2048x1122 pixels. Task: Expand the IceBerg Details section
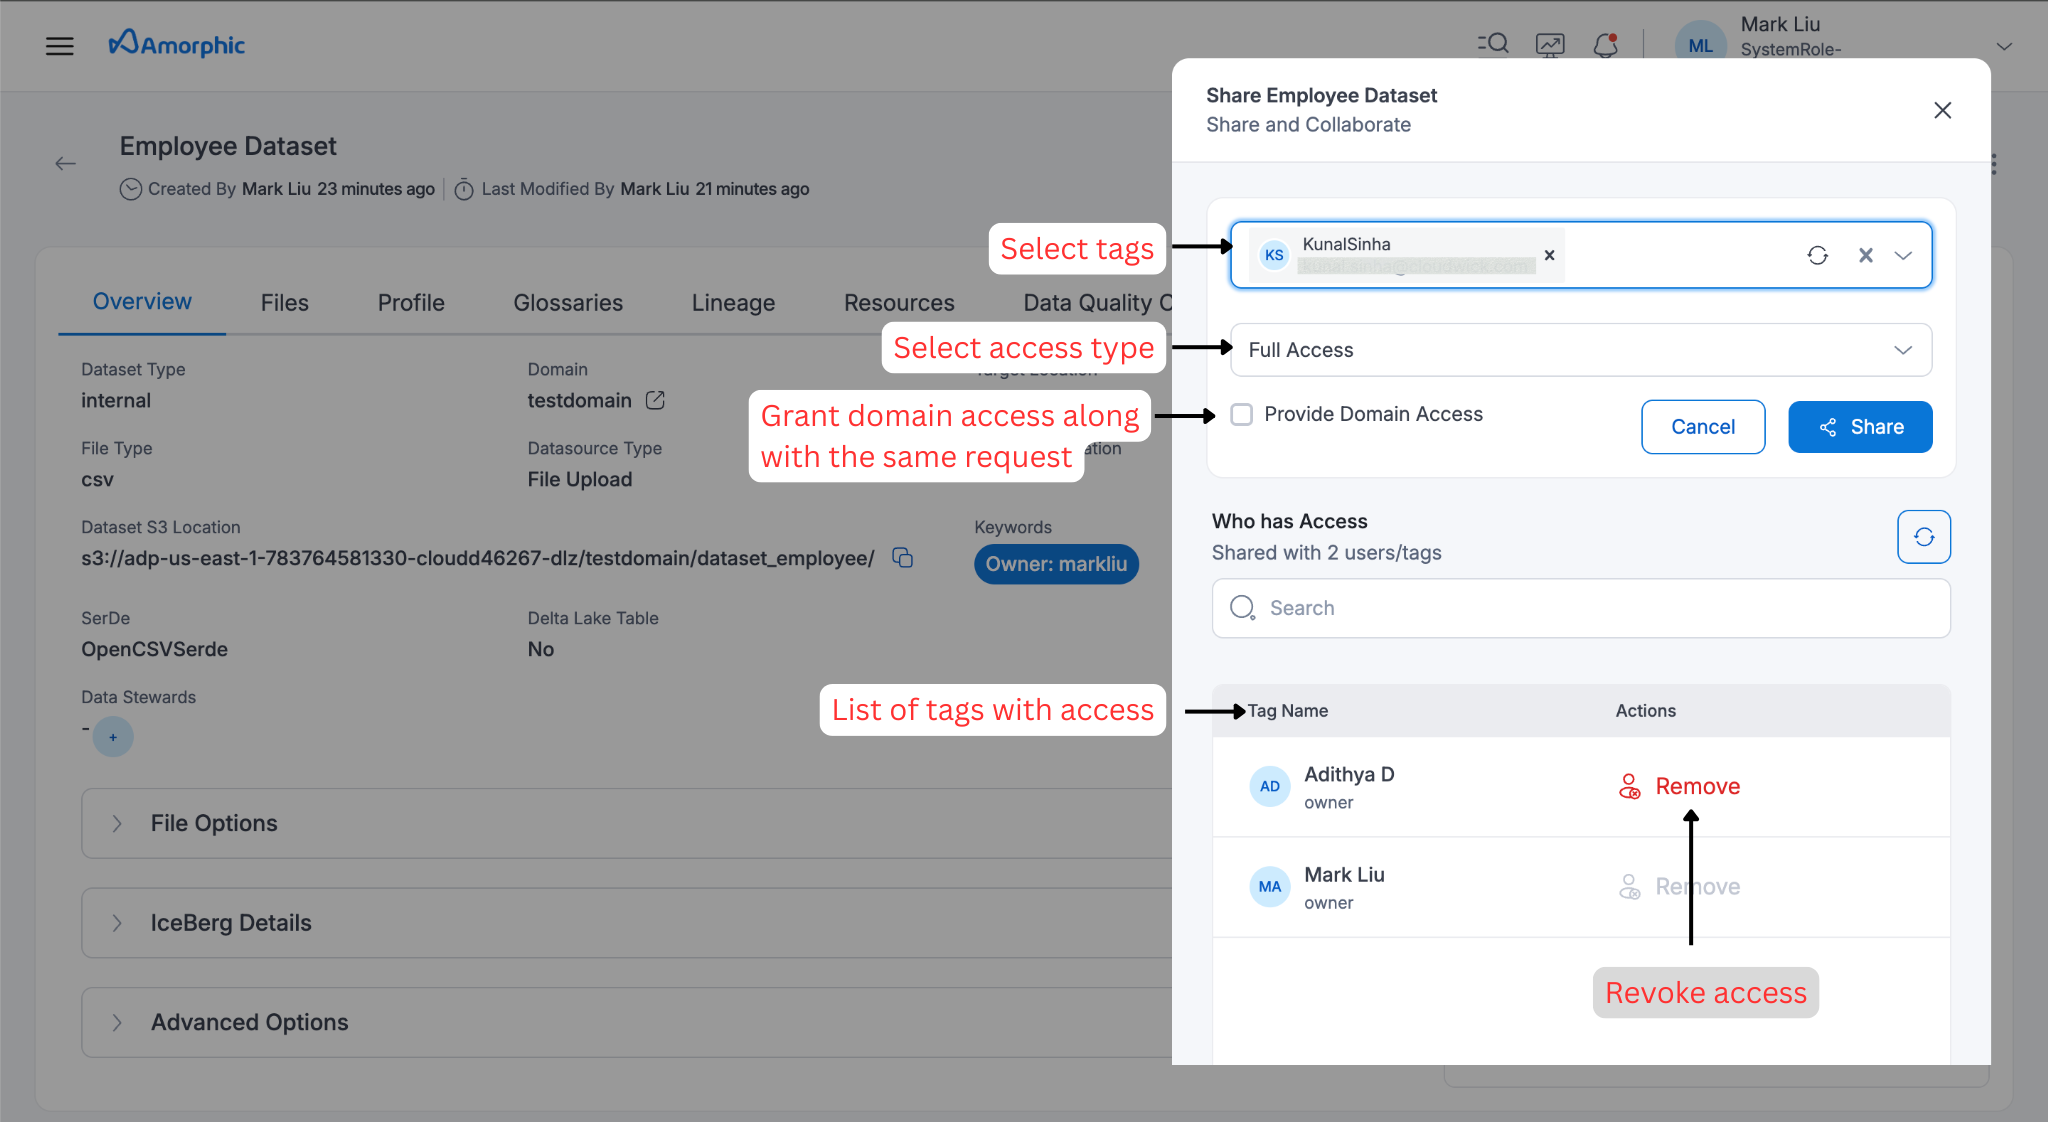pos(231,922)
